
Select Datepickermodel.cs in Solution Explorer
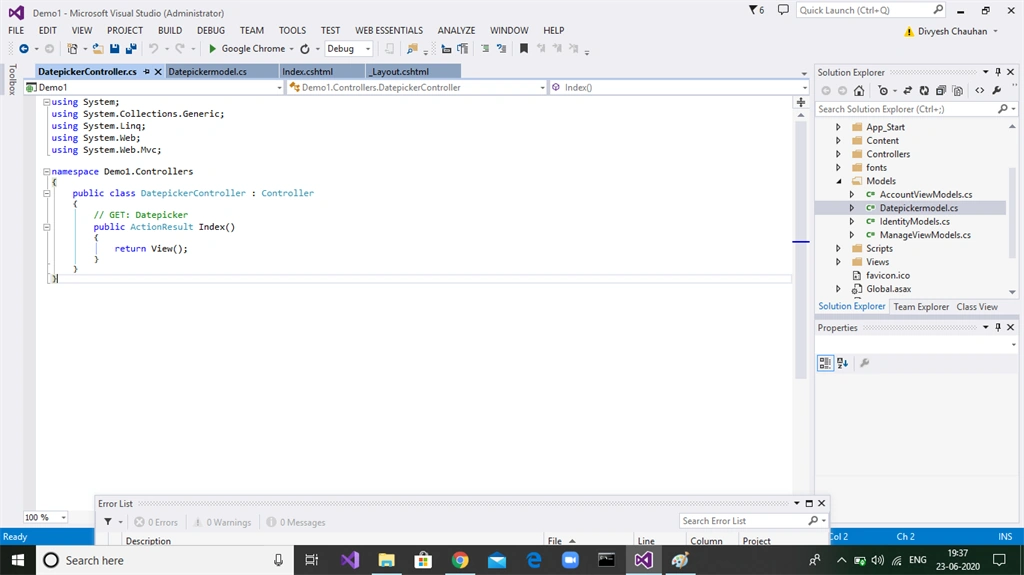pyautogui.click(x=918, y=208)
